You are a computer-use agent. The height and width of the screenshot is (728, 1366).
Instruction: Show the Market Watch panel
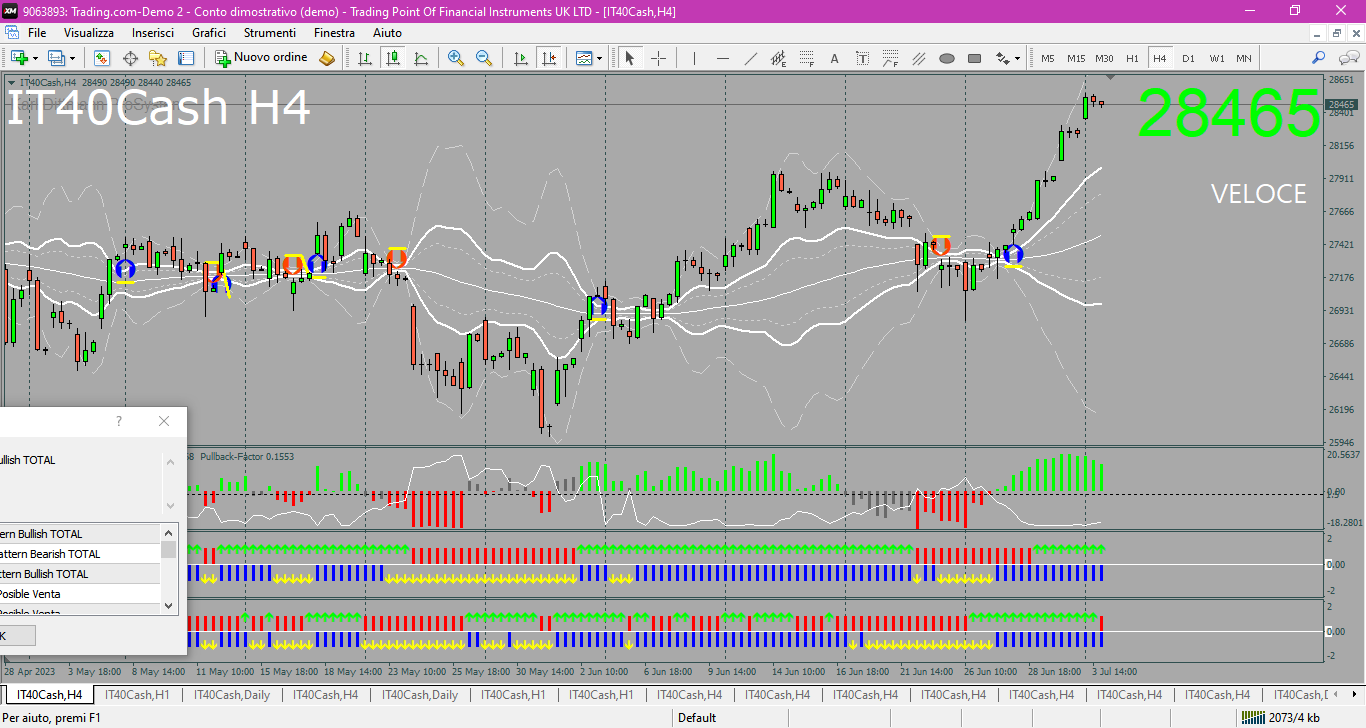click(102, 58)
